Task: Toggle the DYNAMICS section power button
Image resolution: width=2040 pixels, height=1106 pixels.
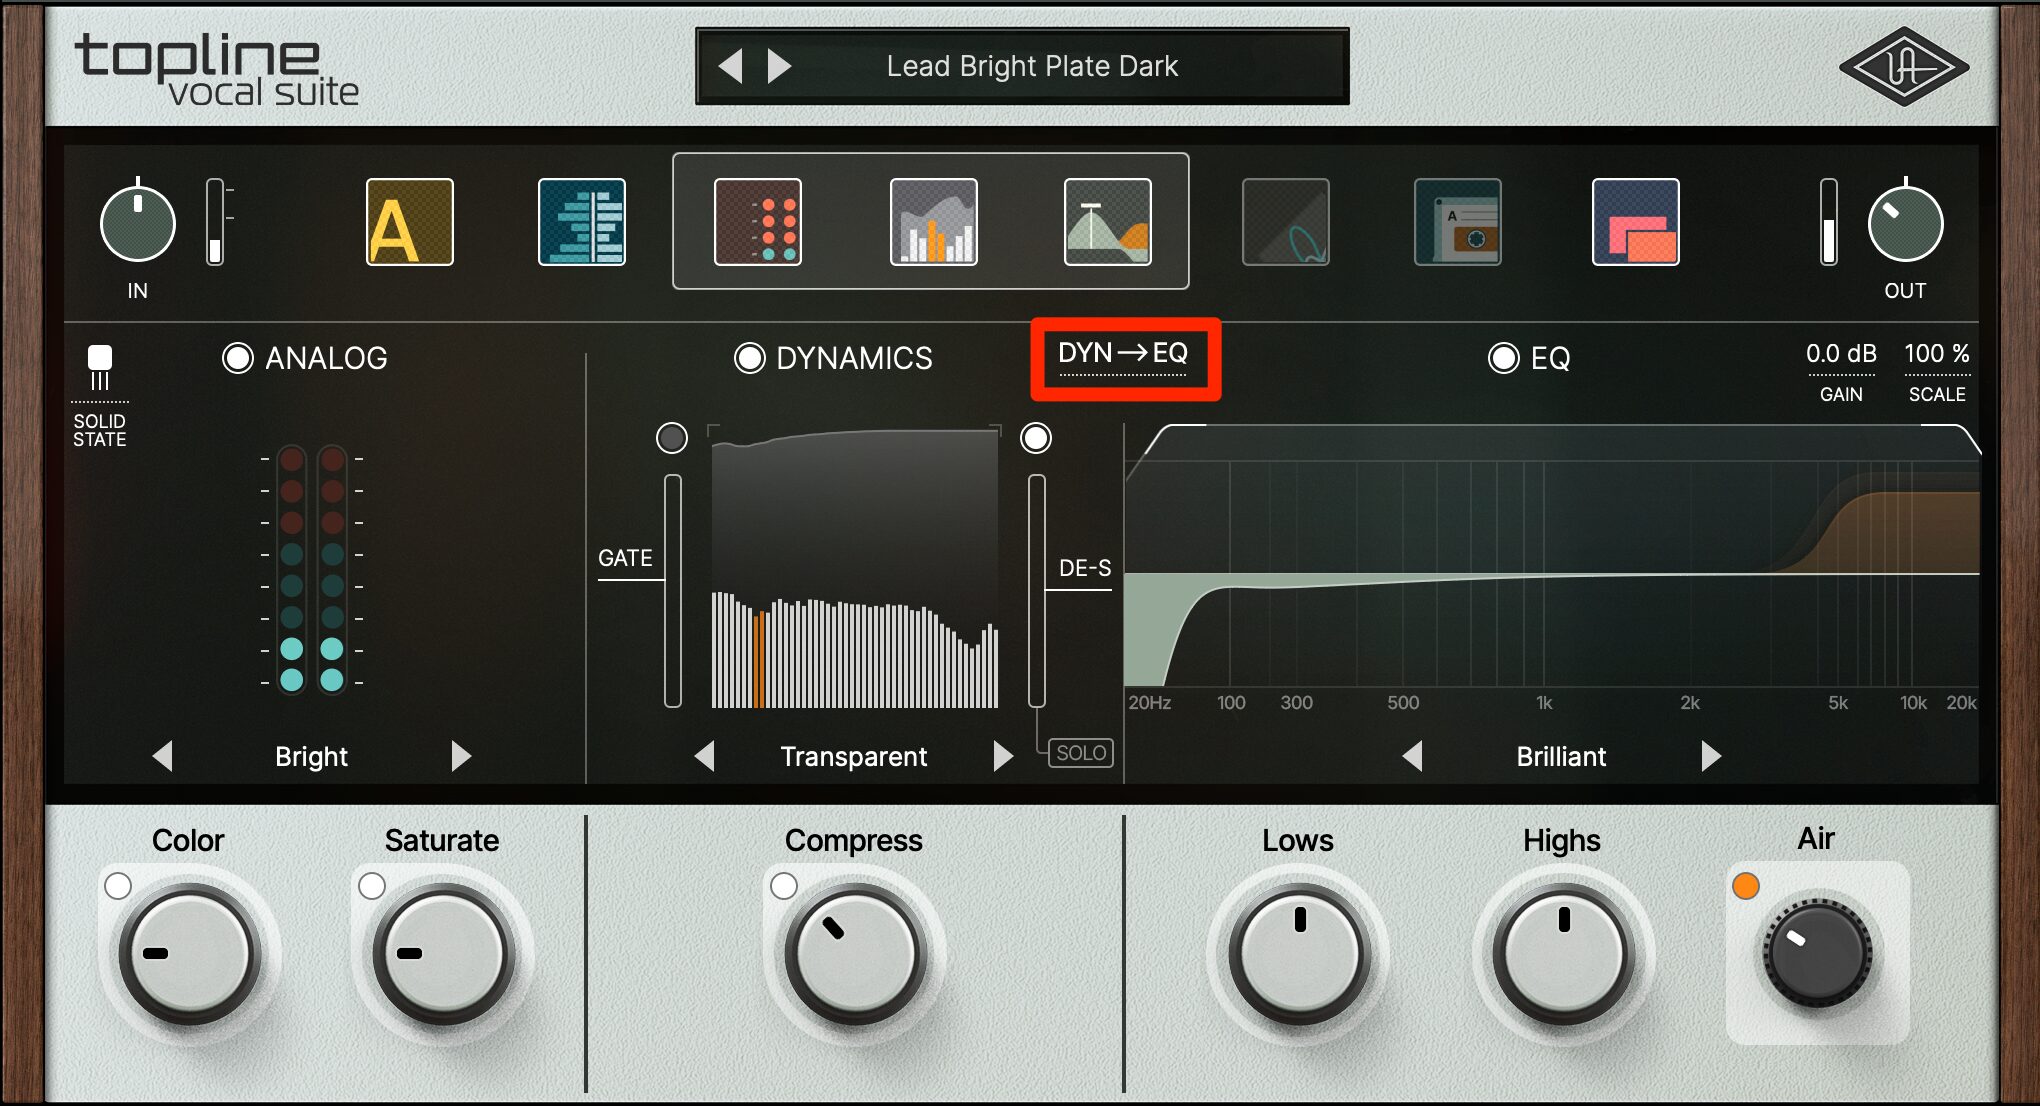Action: point(750,358)
